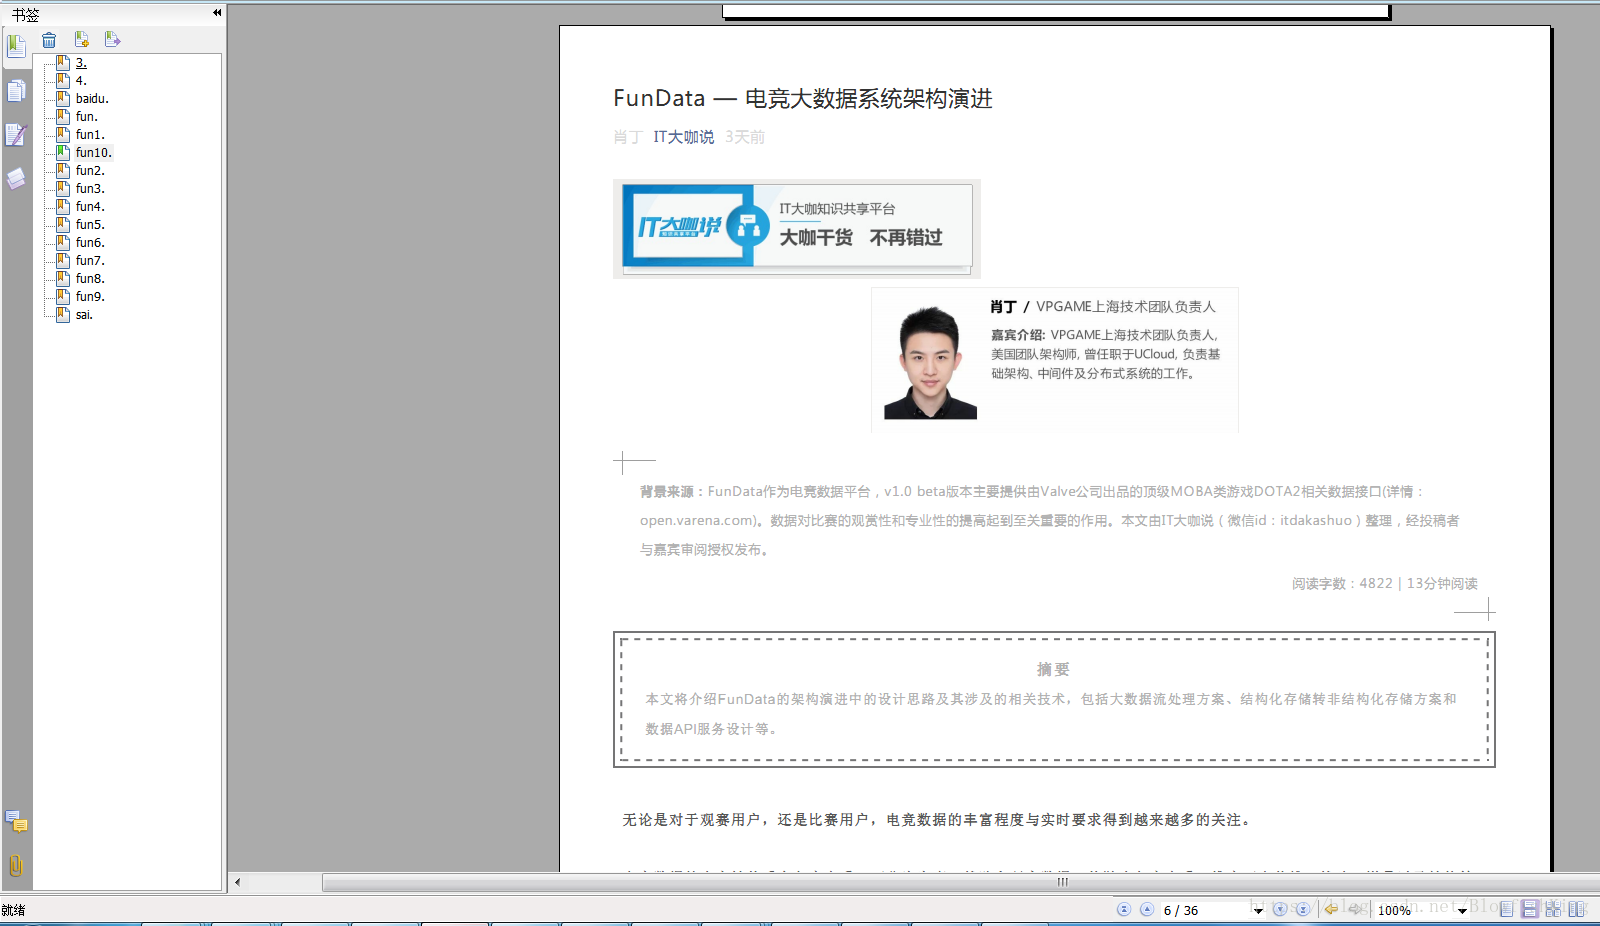This screenshot has height=926, width=1600.
Task: Go forward to the next view
Action: tap(1356, 909)
